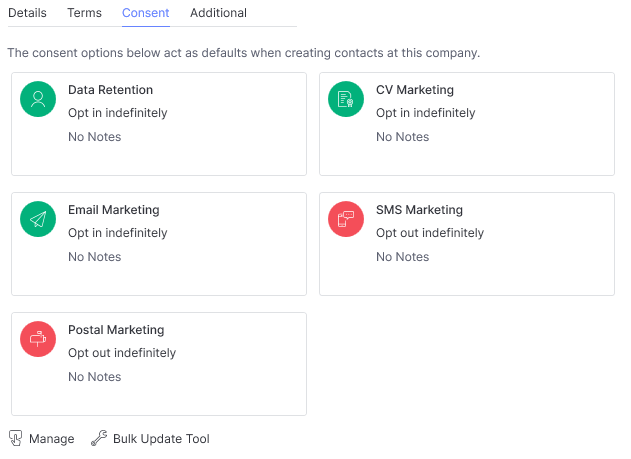631x459 pixels.
Task: Click the hand pointer icon beside Manage
Action: pyautogui.click(x=16, y=438)
